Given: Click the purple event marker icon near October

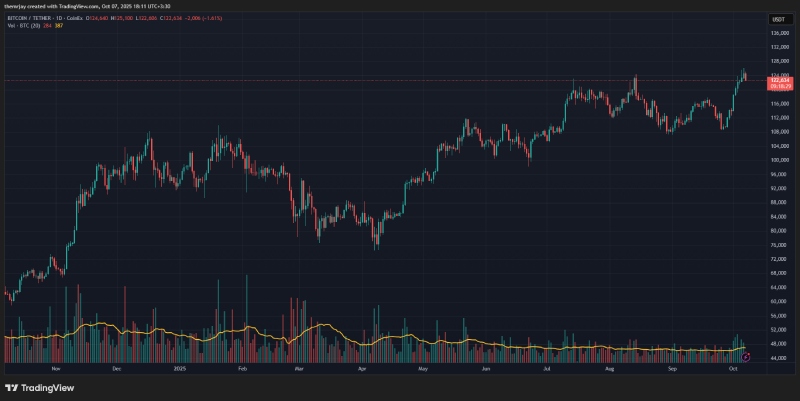Looking at the screenshot, I should coord(745,357).
